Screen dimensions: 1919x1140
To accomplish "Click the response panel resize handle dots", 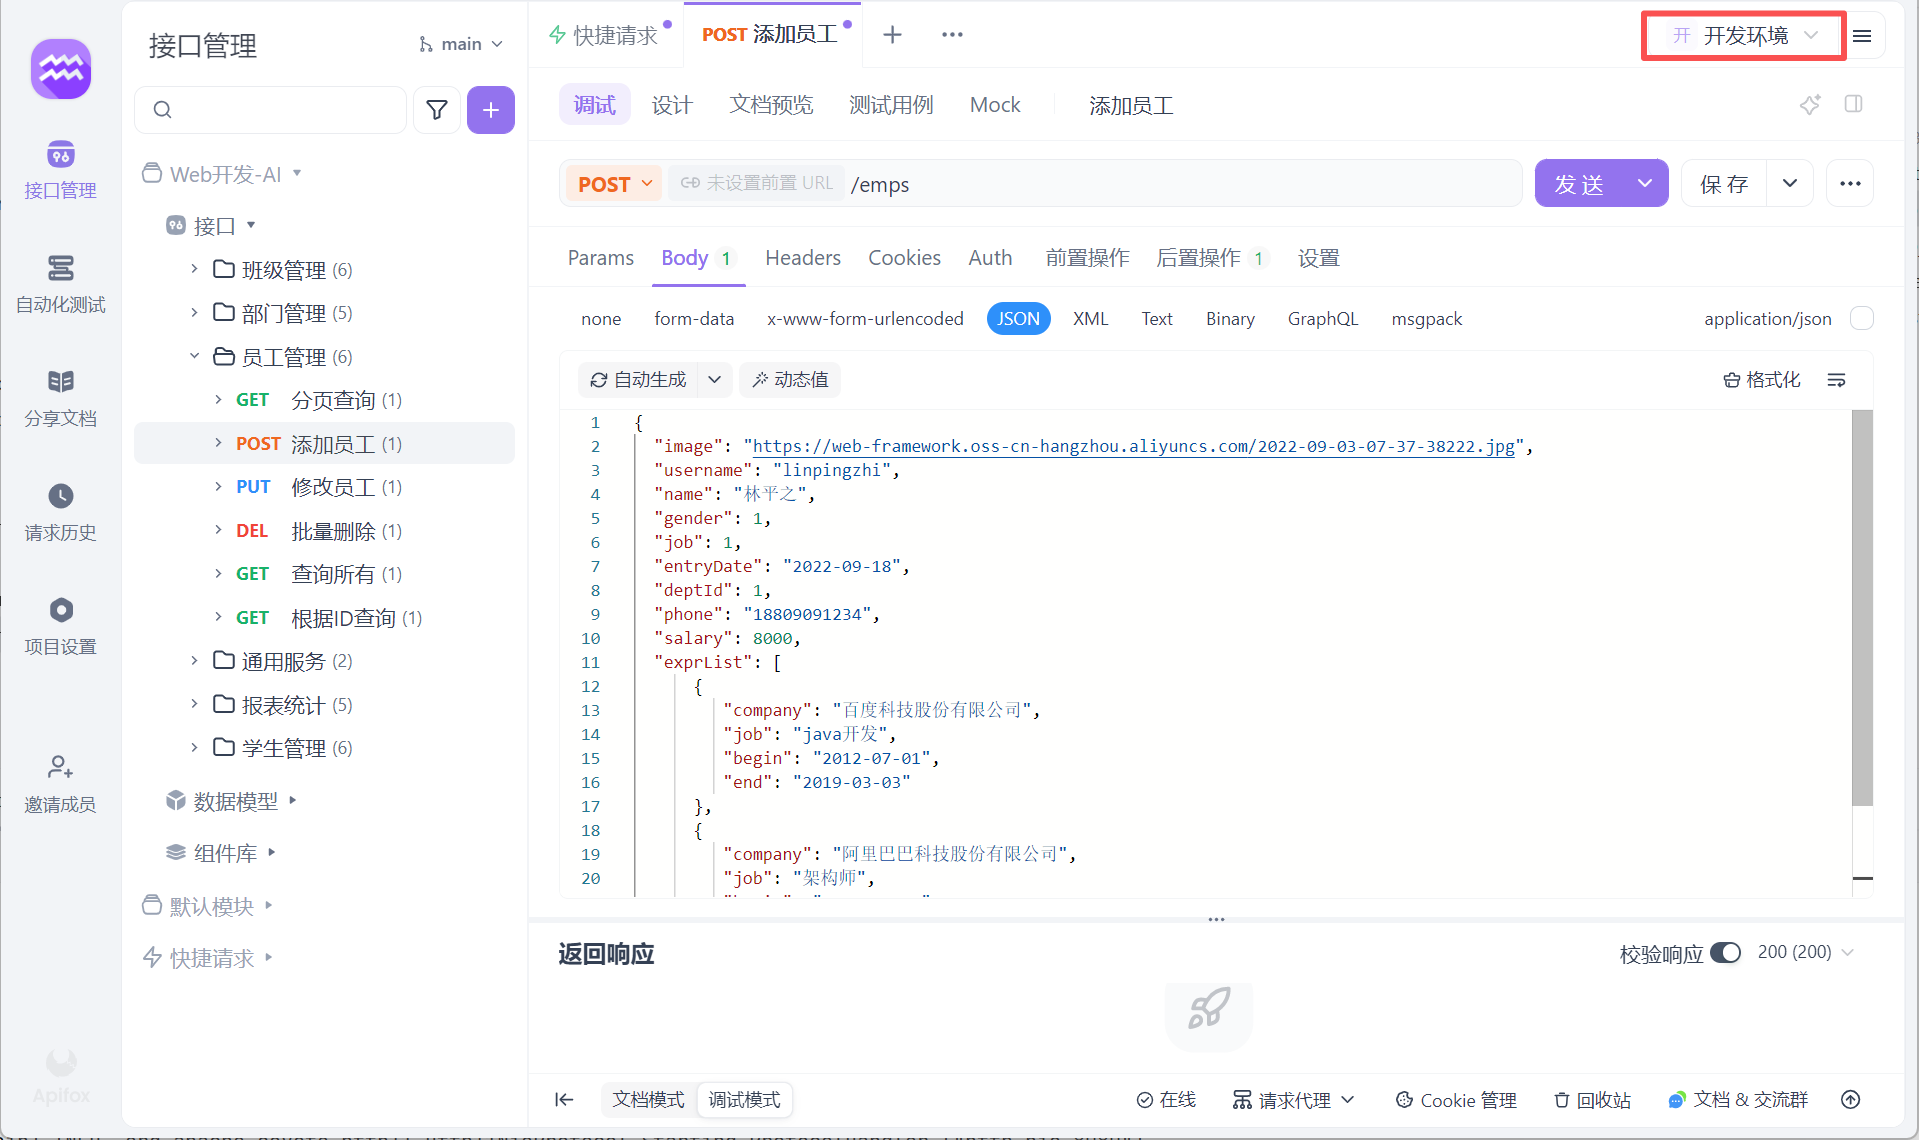I will coord(1216,919).
